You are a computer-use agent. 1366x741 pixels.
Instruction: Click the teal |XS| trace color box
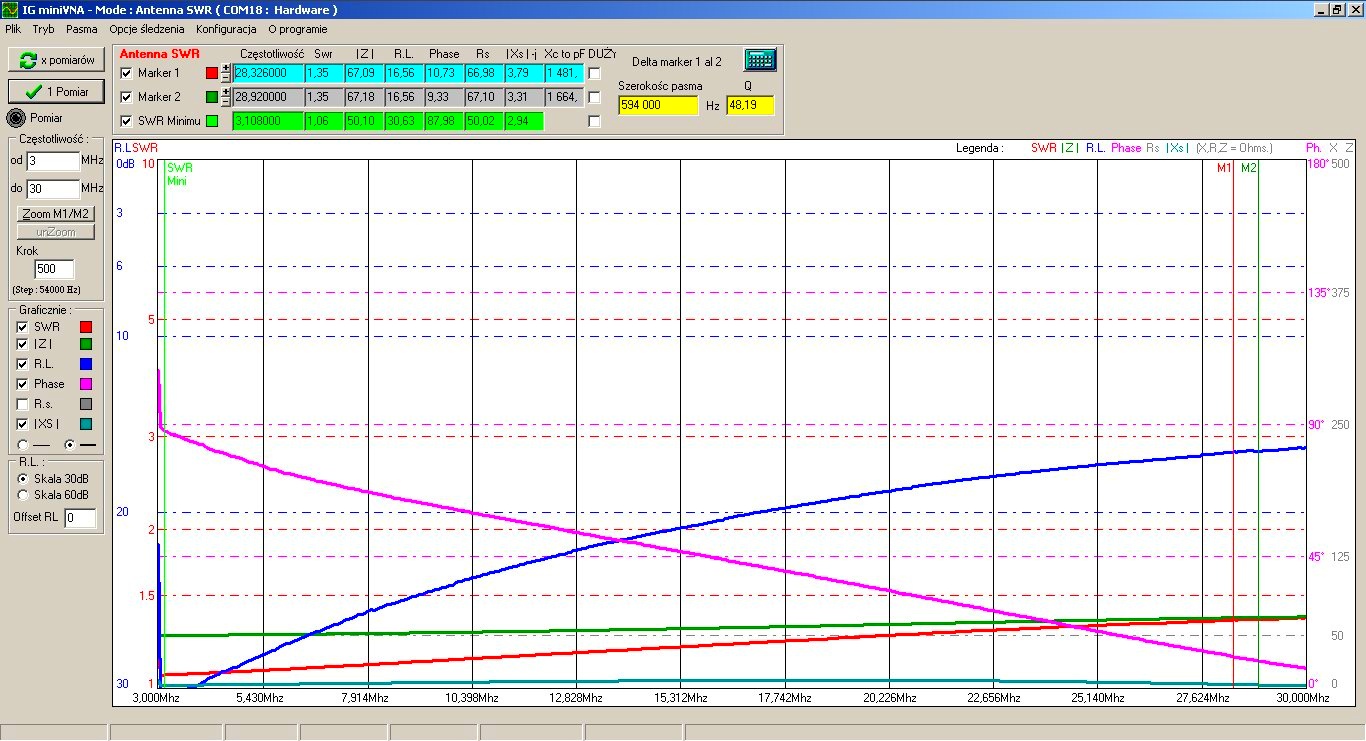coord(85,424)
